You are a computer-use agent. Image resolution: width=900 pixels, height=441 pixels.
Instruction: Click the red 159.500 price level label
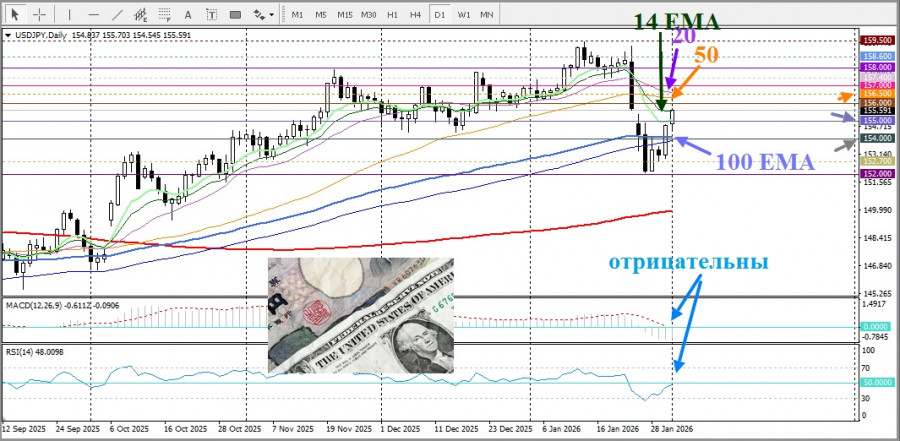coord(877,40)
